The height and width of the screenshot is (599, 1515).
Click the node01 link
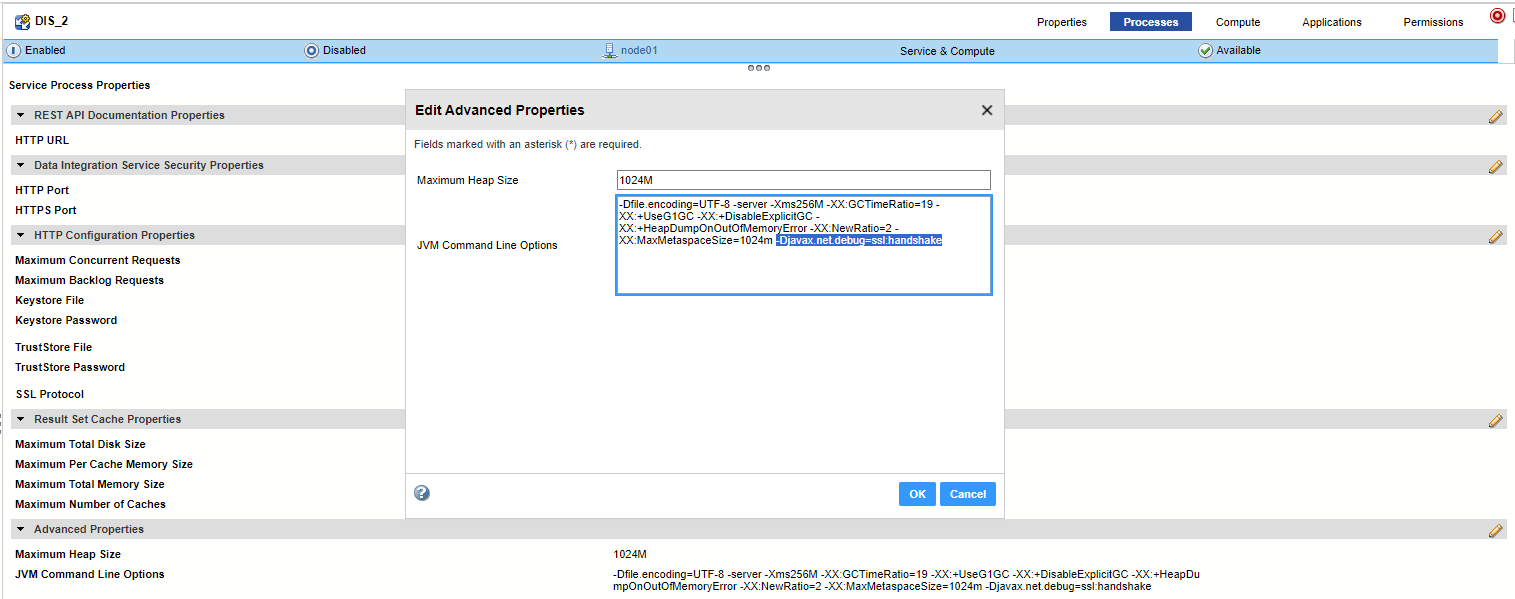pos(639,50)
